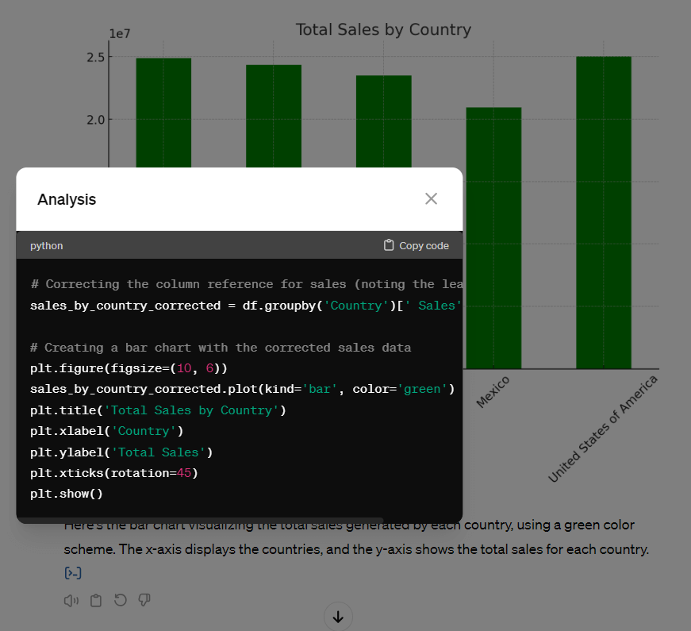
Task: Click the Mexico bar in the chart
Action: (x=493, y=237)
